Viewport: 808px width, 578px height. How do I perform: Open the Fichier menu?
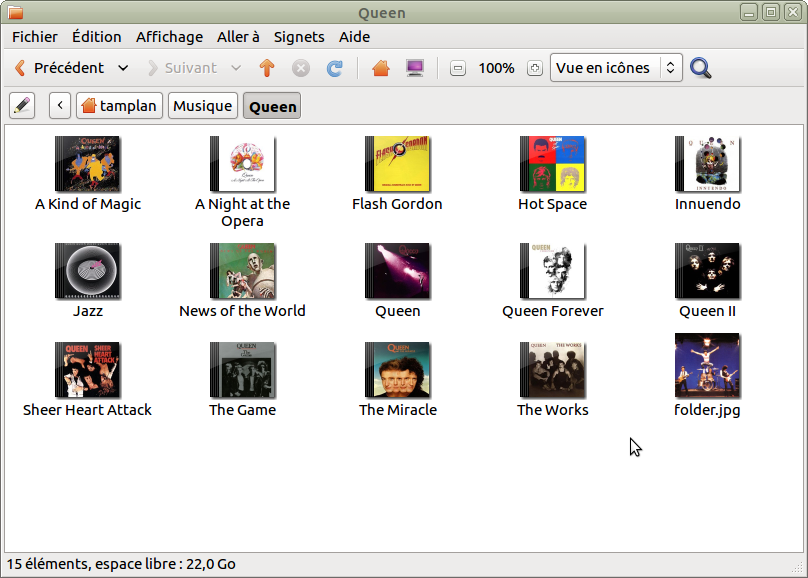pos(35,37)
